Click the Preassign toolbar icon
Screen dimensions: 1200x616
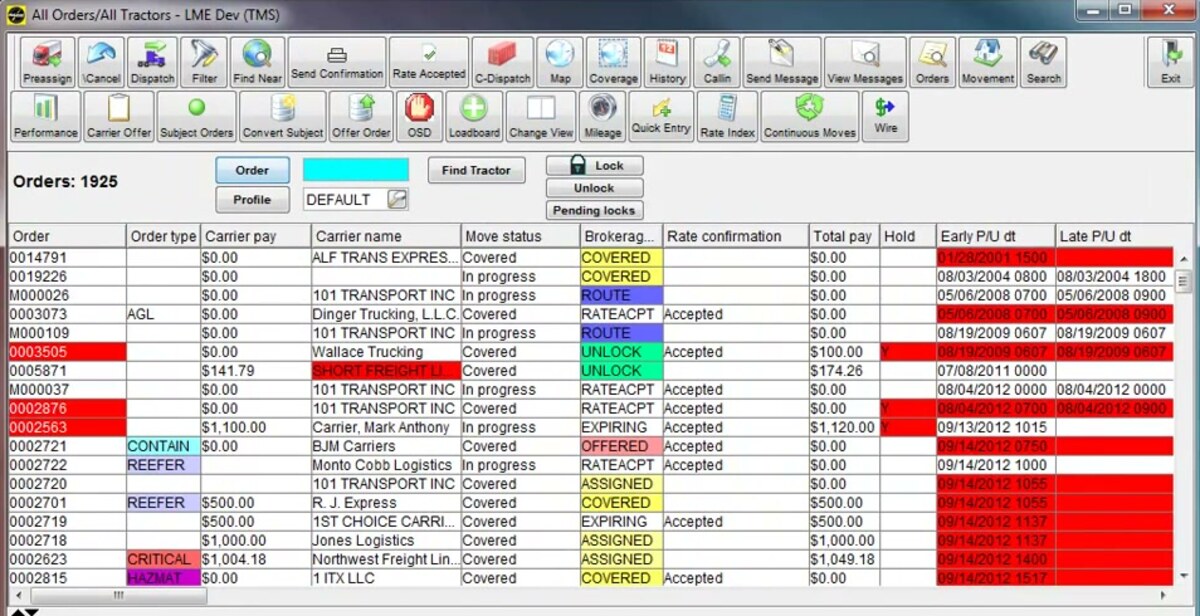coord(47,62)
